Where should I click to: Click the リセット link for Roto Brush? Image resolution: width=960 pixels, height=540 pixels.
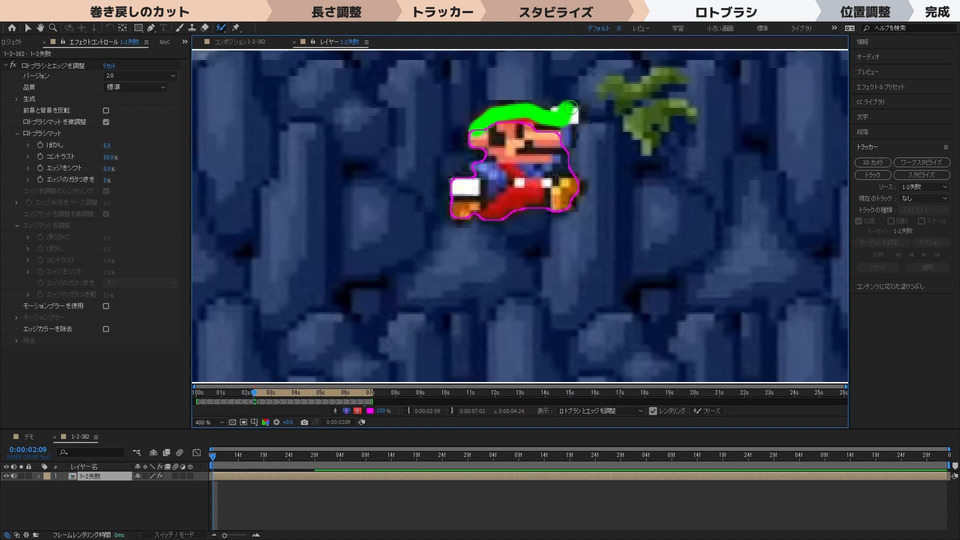[109, 65]
